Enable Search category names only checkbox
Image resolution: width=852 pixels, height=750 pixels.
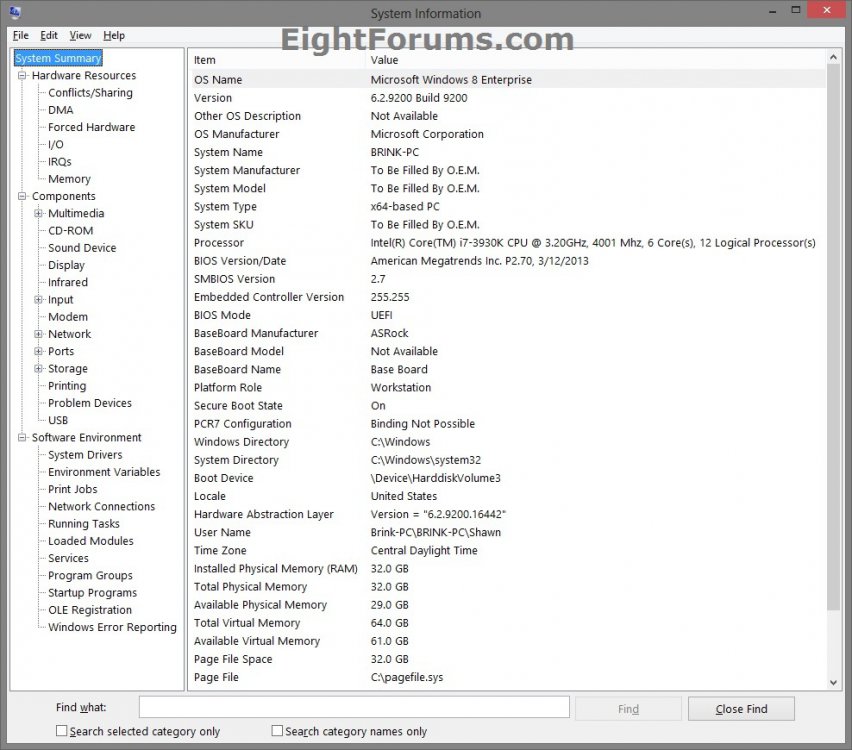coord(277,731)
